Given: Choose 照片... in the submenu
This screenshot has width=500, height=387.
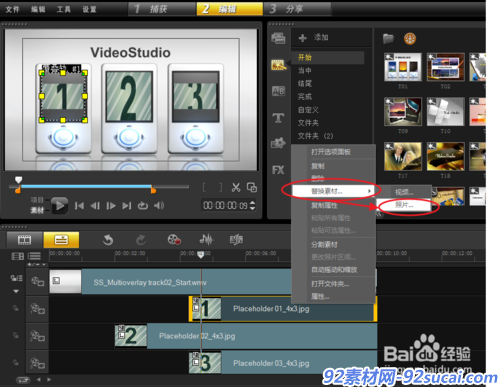Looking at the screenshot, I should [404, 205].
